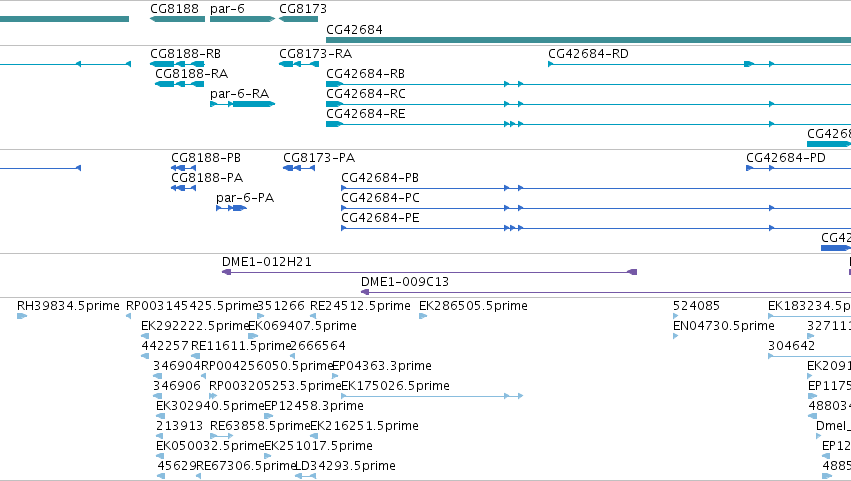Click the 45629 EST label
The height and width of the screenshot is (481, 851).
[177, 467]
